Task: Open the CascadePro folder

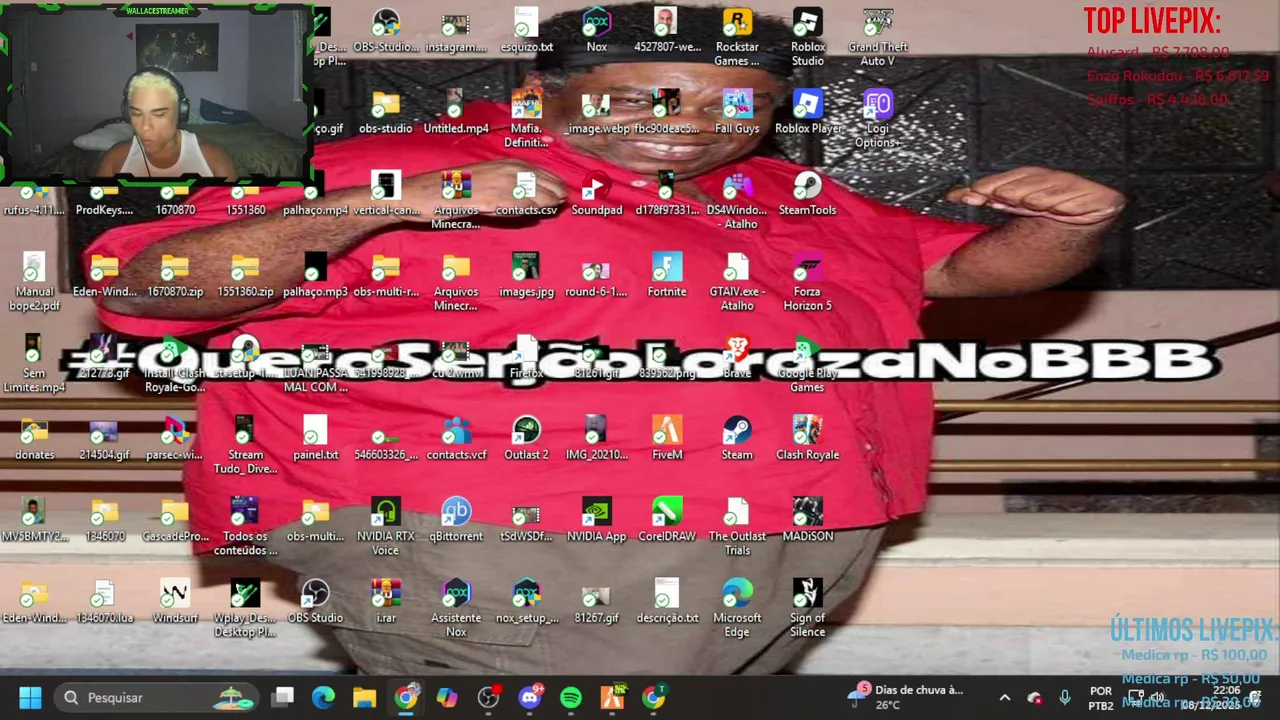Action: coord(175,520)
